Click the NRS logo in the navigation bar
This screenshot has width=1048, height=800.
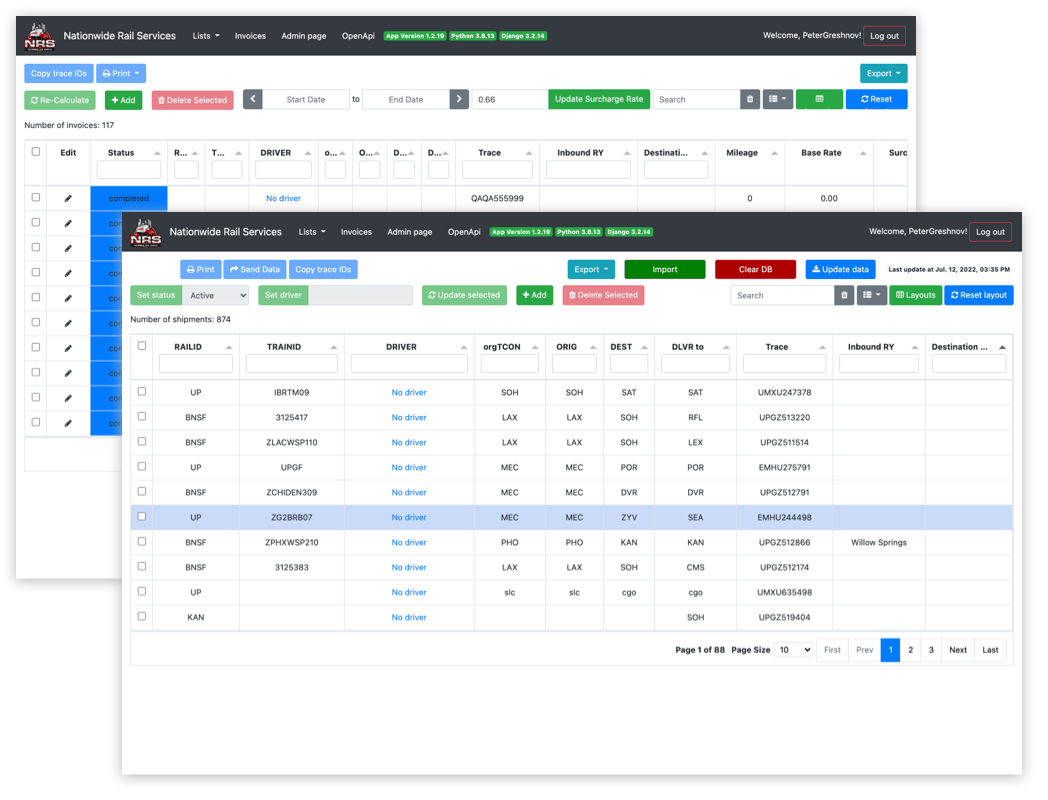(147, 231)
